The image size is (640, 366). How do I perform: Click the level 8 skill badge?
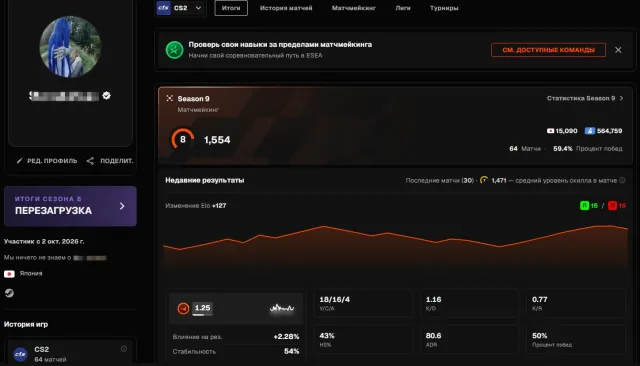(x=182, y=140)
